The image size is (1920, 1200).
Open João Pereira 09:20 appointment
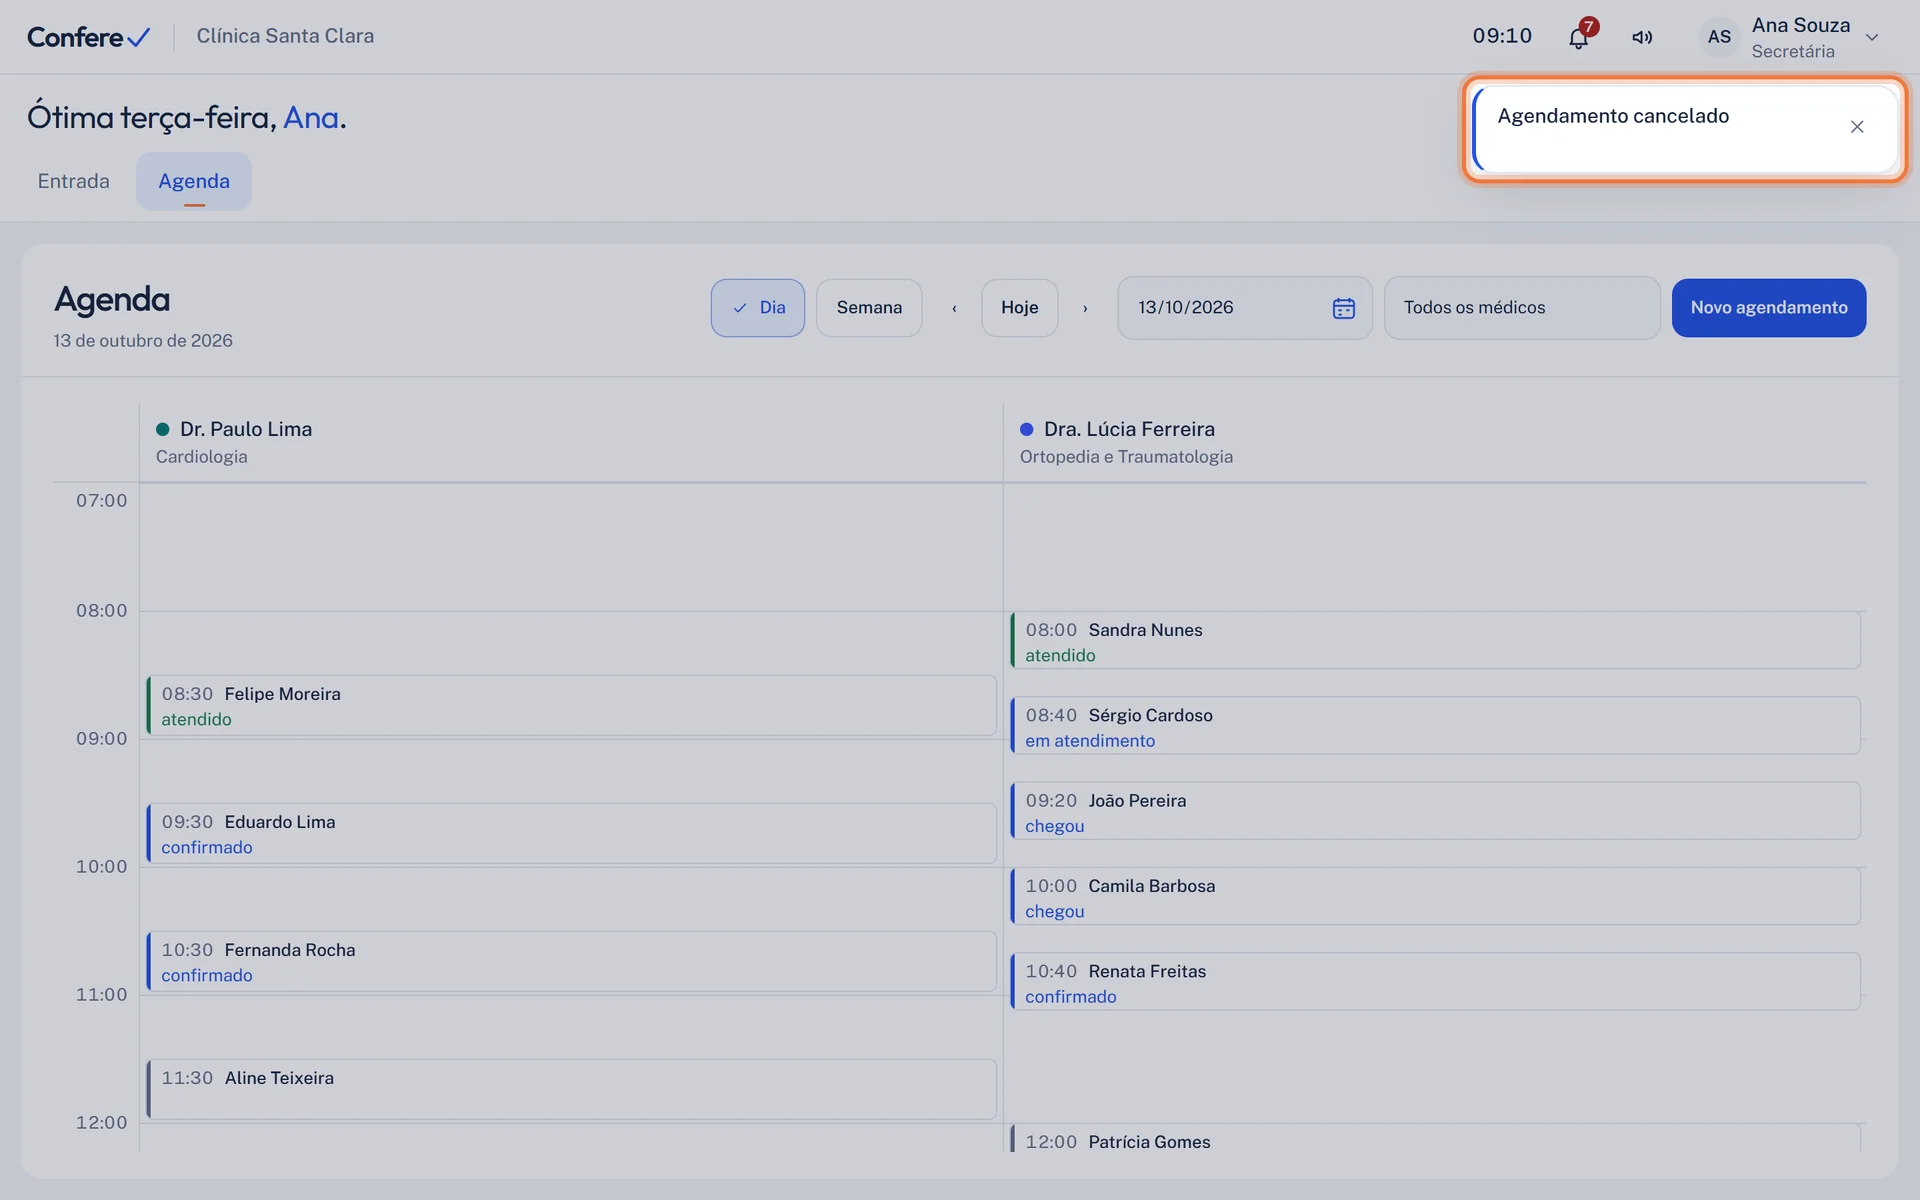1435,811
